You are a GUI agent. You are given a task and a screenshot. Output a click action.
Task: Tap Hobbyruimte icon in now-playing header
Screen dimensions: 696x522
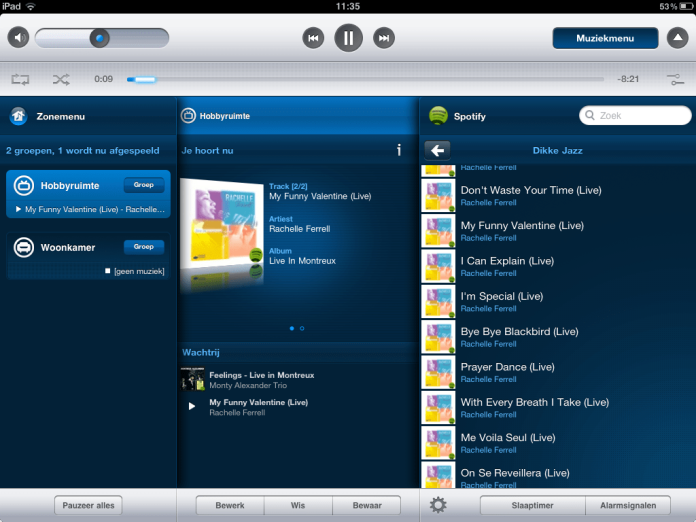[x=188, y=116]
